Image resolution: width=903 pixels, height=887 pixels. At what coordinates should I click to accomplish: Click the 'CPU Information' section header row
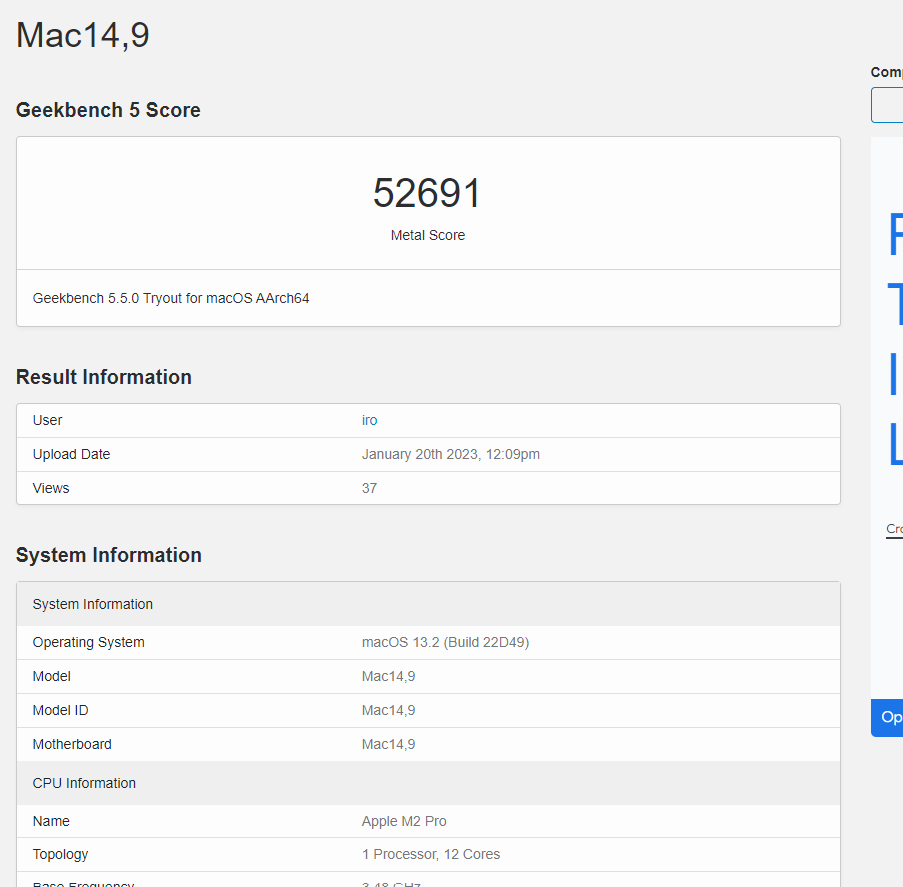[428, 783]
